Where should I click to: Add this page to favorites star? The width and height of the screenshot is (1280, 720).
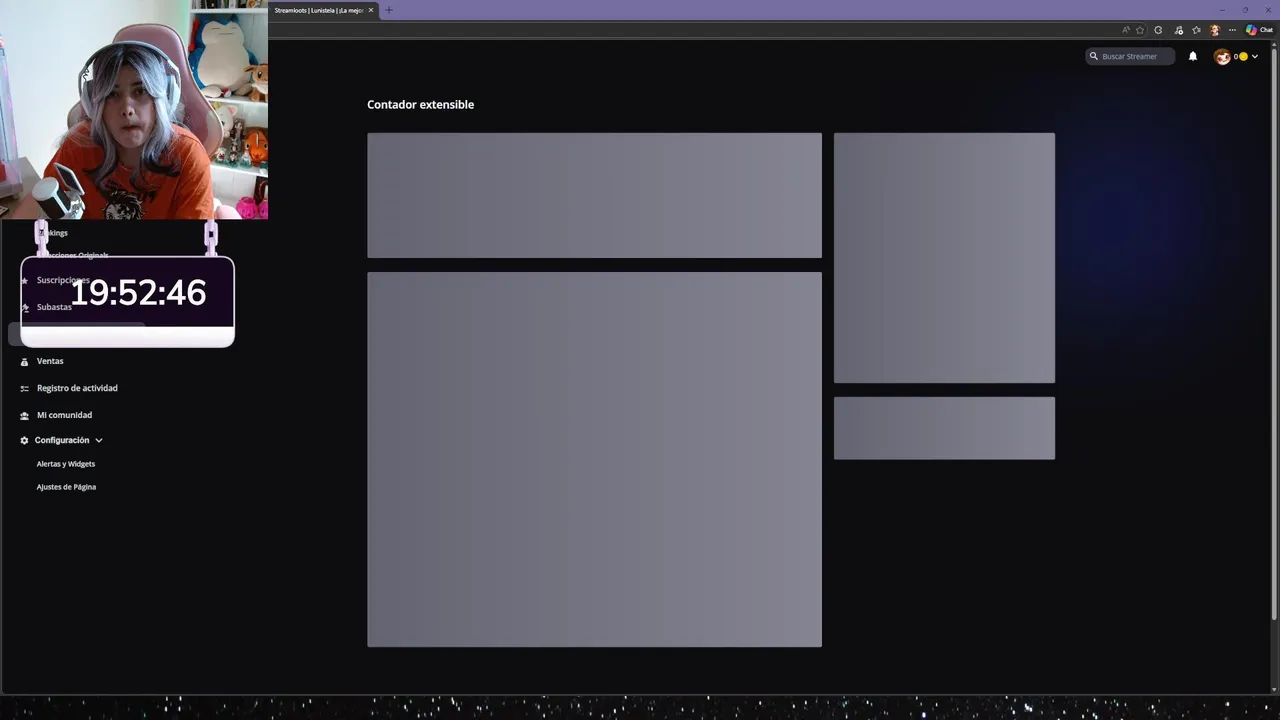click(1140, 30)
